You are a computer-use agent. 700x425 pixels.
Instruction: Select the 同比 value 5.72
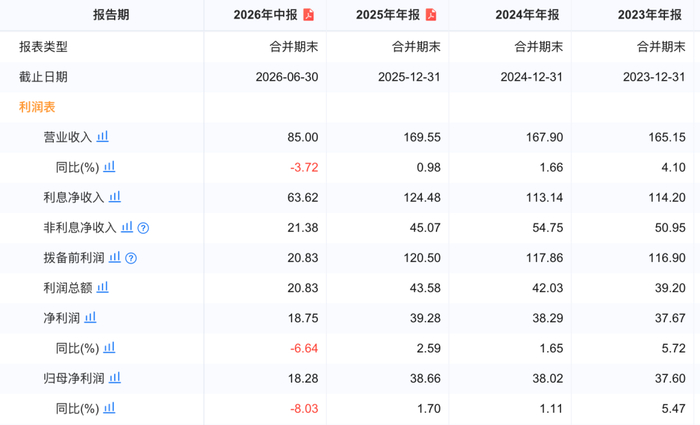click(x=673, y=348)
